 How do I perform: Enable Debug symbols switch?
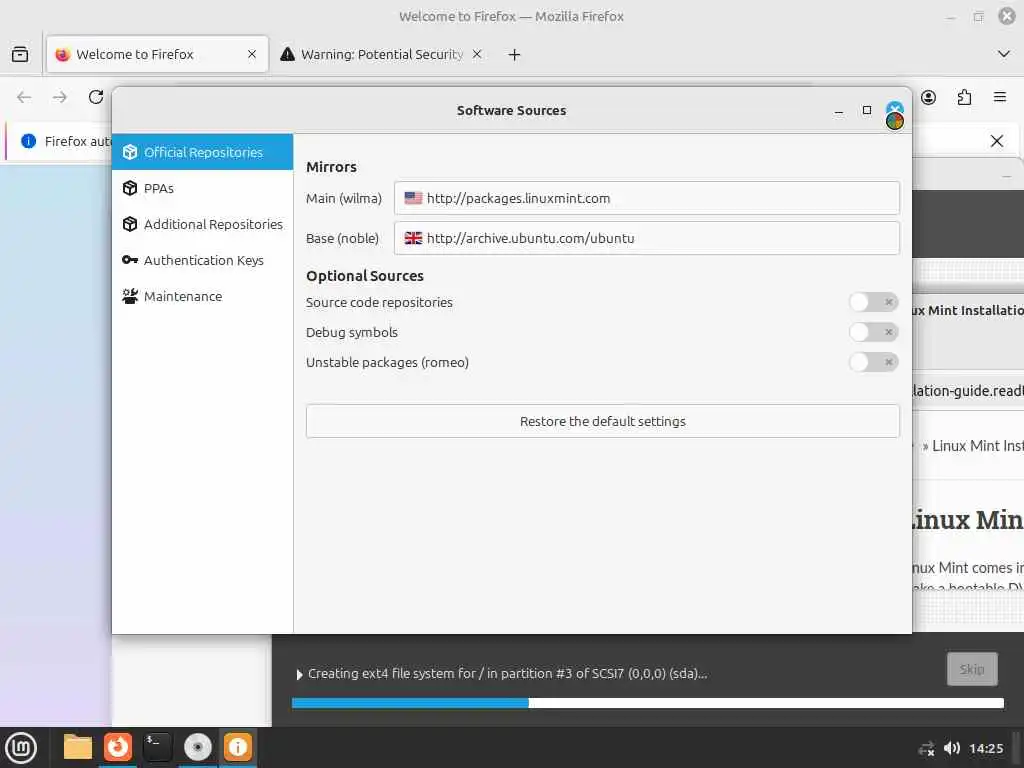874,332
